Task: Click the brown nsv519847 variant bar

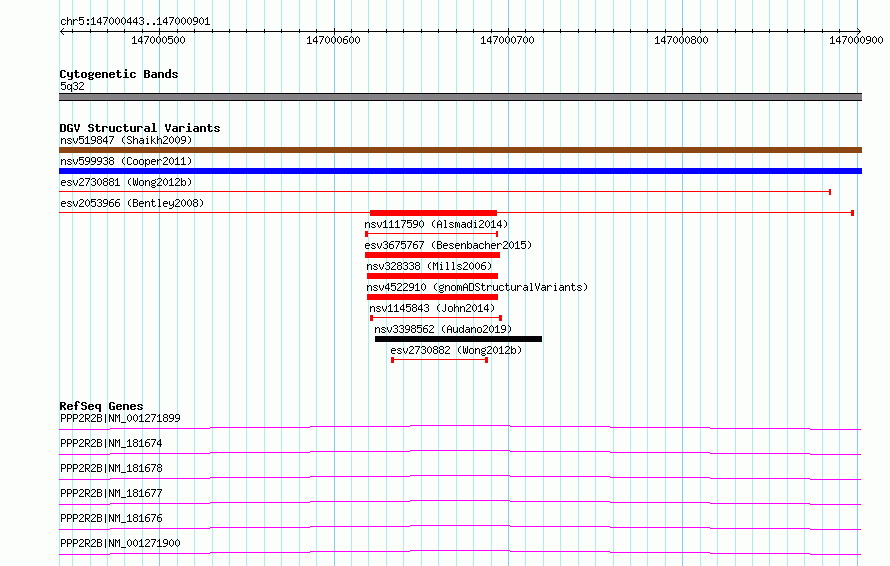Action: click(460, 150)
